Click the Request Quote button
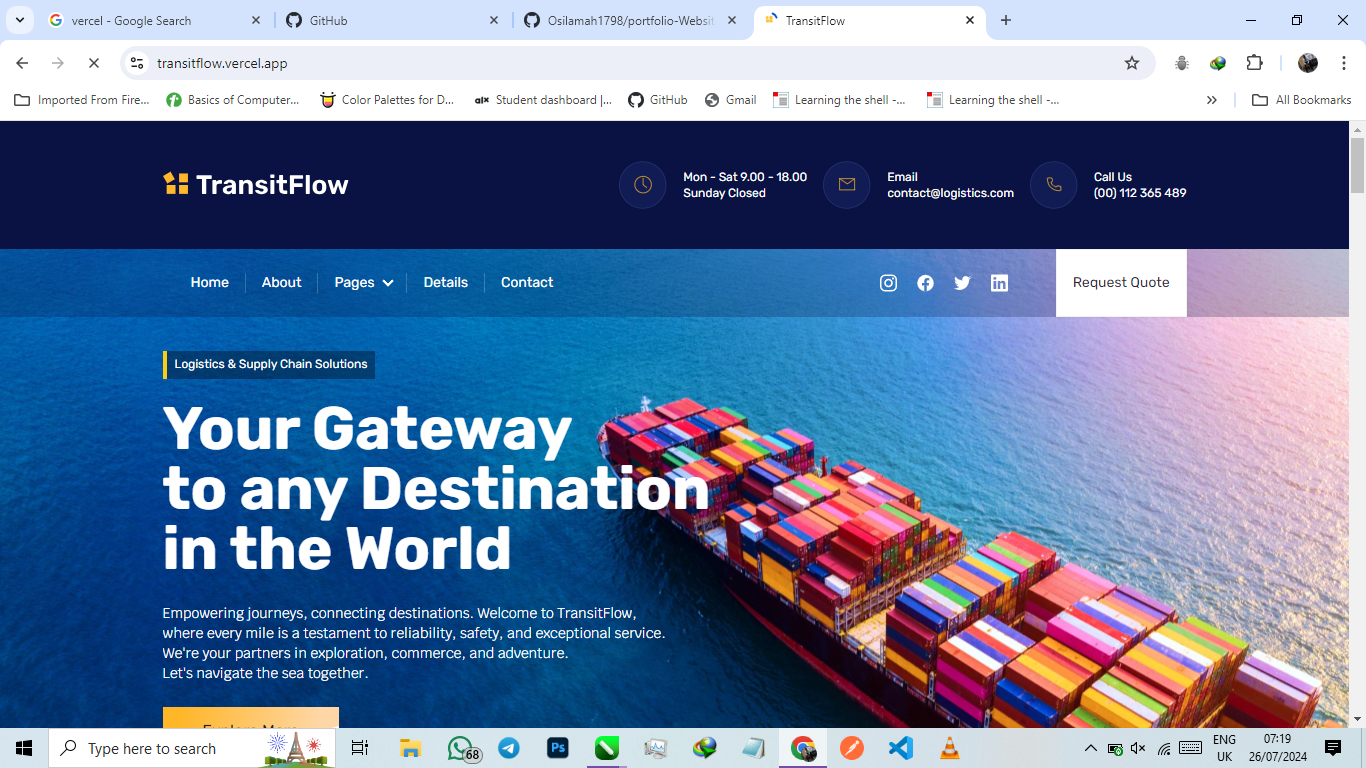 point(1121,283)
